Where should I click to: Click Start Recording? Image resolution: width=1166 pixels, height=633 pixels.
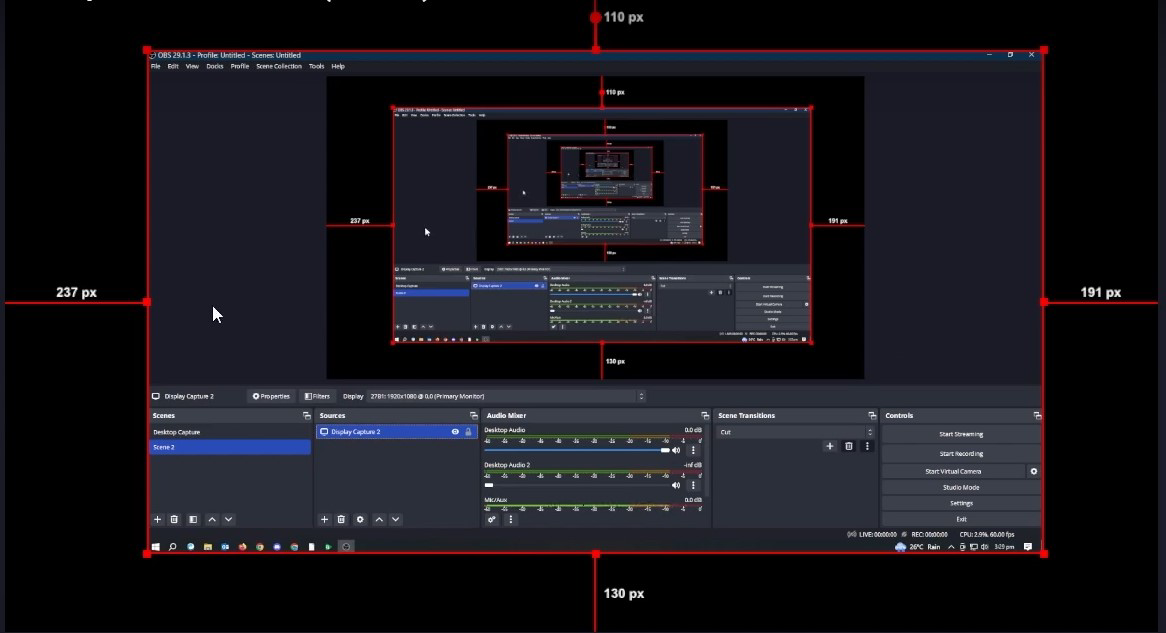(x=961, y=454)
